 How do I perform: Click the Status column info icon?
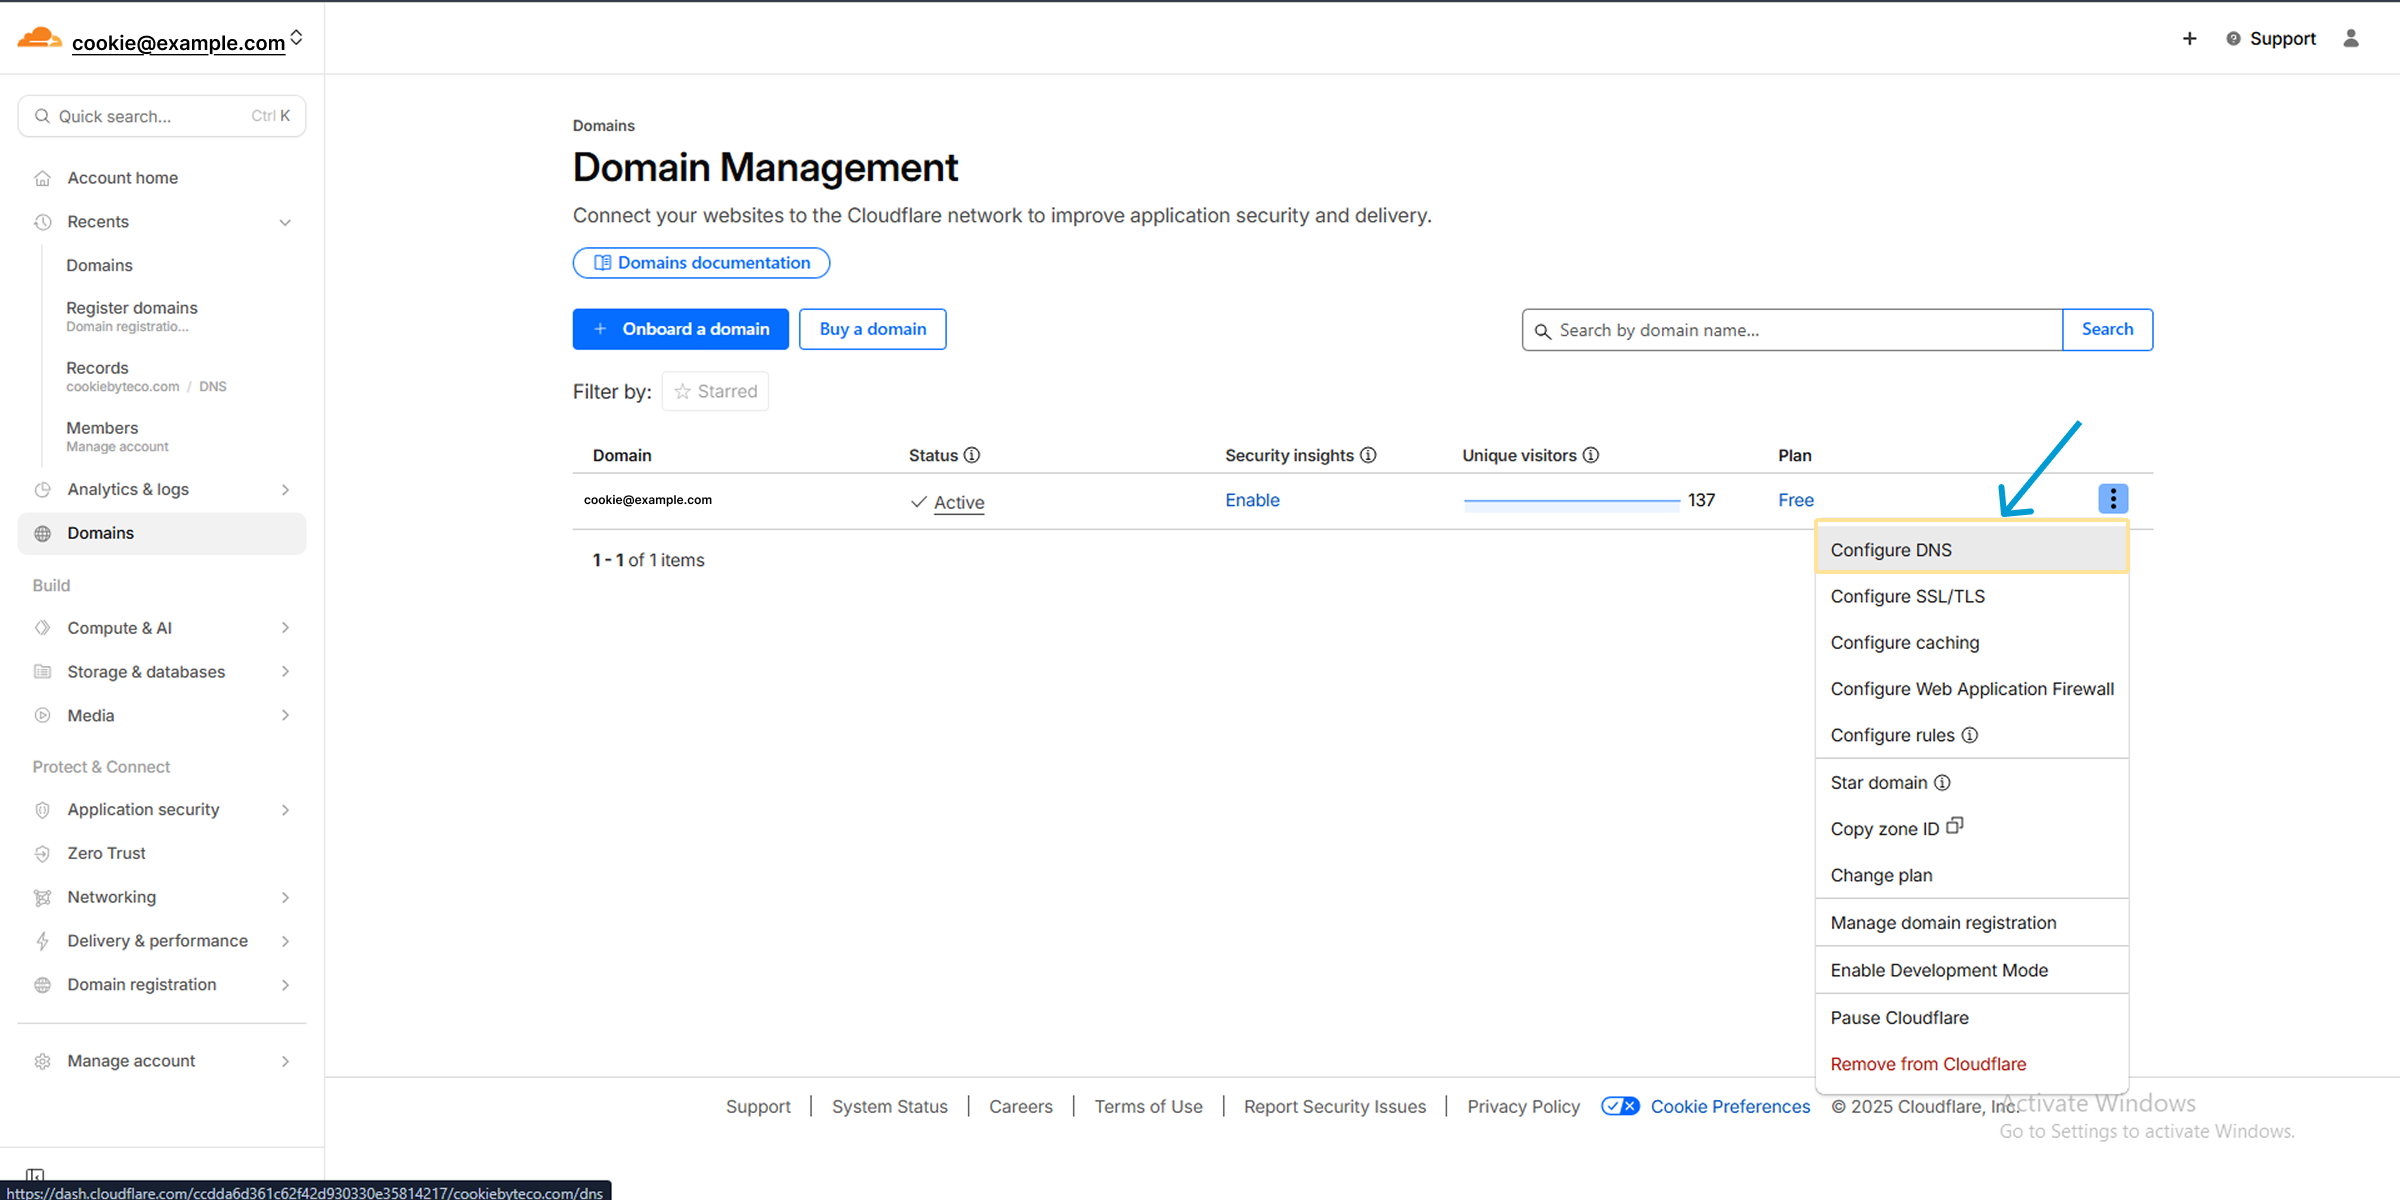972,455
